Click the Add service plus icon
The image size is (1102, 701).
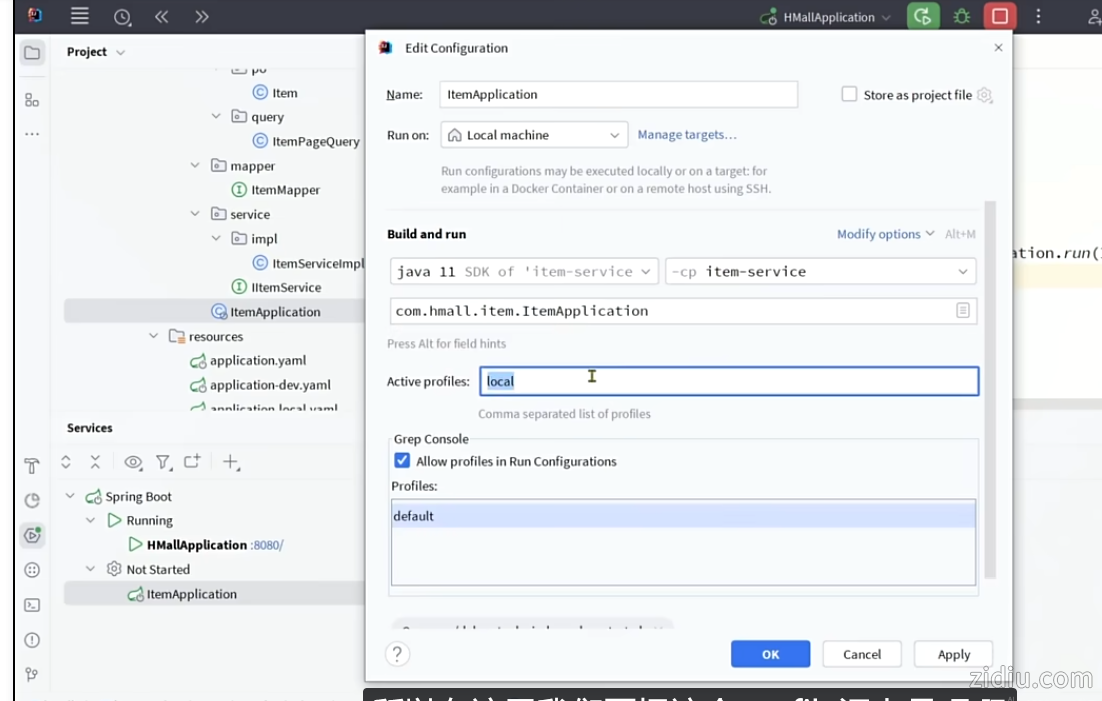pos(230,462)
